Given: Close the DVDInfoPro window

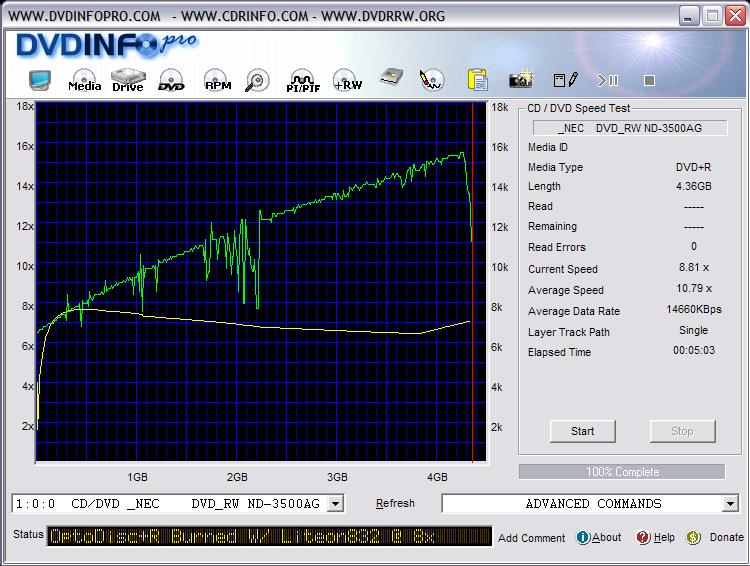Looking at the screenshot, I should 736,16.
